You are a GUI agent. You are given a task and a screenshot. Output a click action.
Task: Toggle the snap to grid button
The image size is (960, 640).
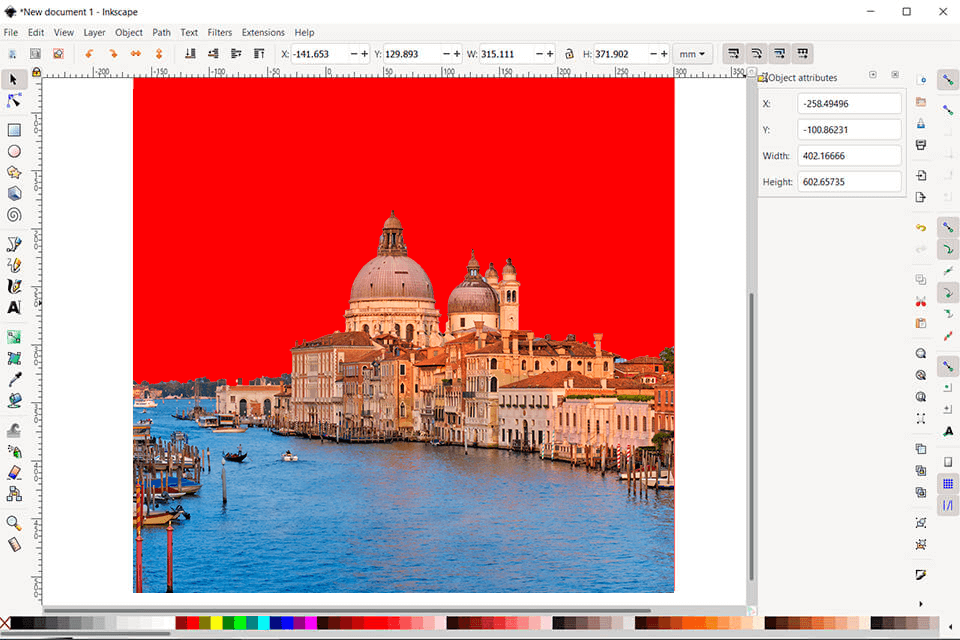pos(948,483)
